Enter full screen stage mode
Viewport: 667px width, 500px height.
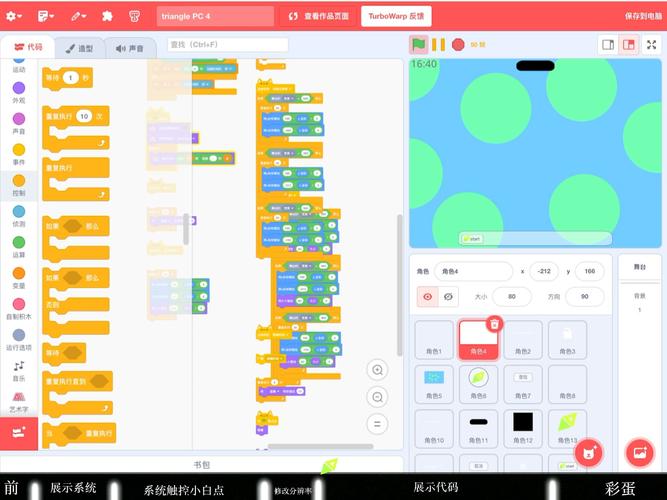point(651,45)
